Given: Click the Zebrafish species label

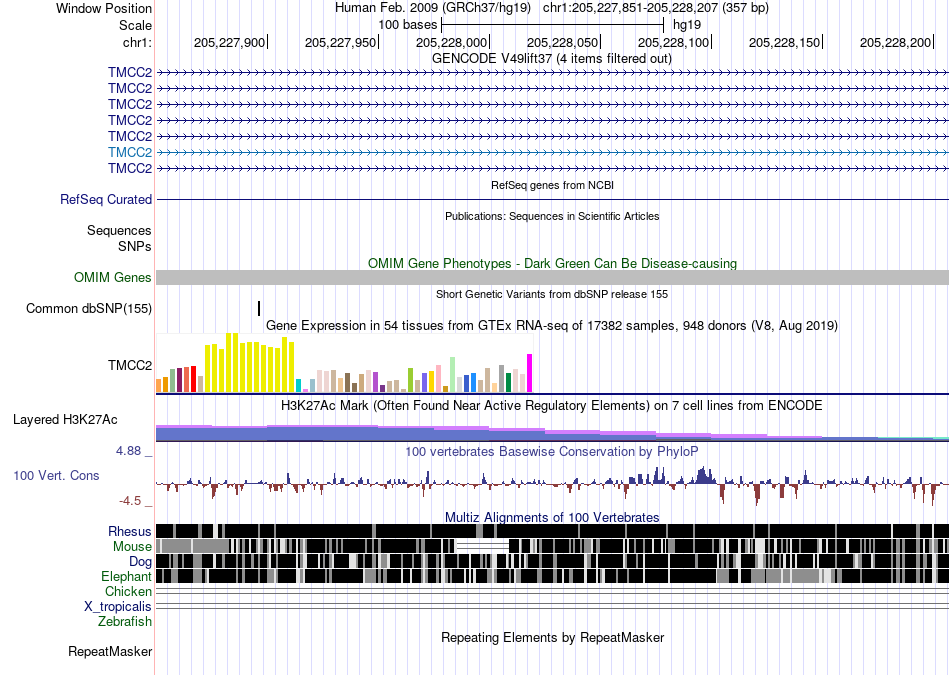Looking at the screenshot, I should (125, 621).
